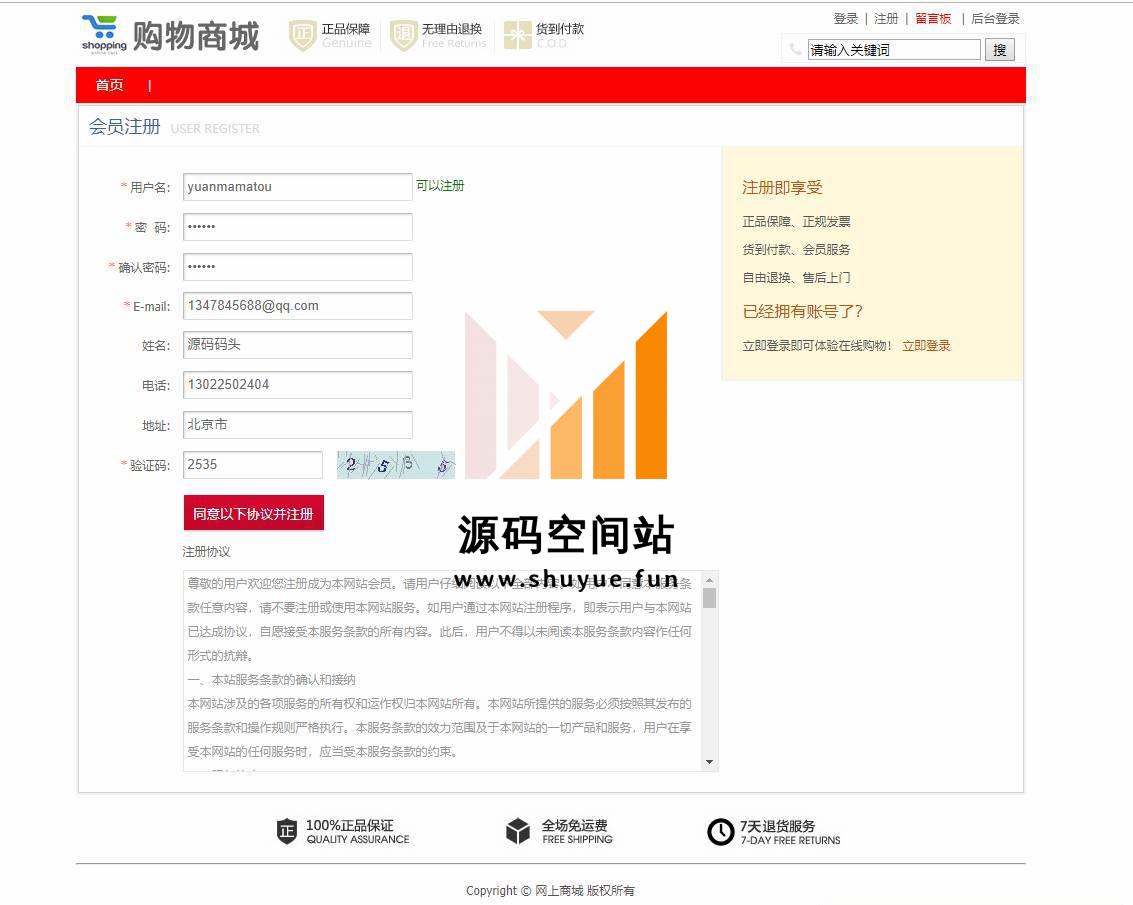Click the captcha image to refresh
1133x905 pixels.
coord(396,465)
